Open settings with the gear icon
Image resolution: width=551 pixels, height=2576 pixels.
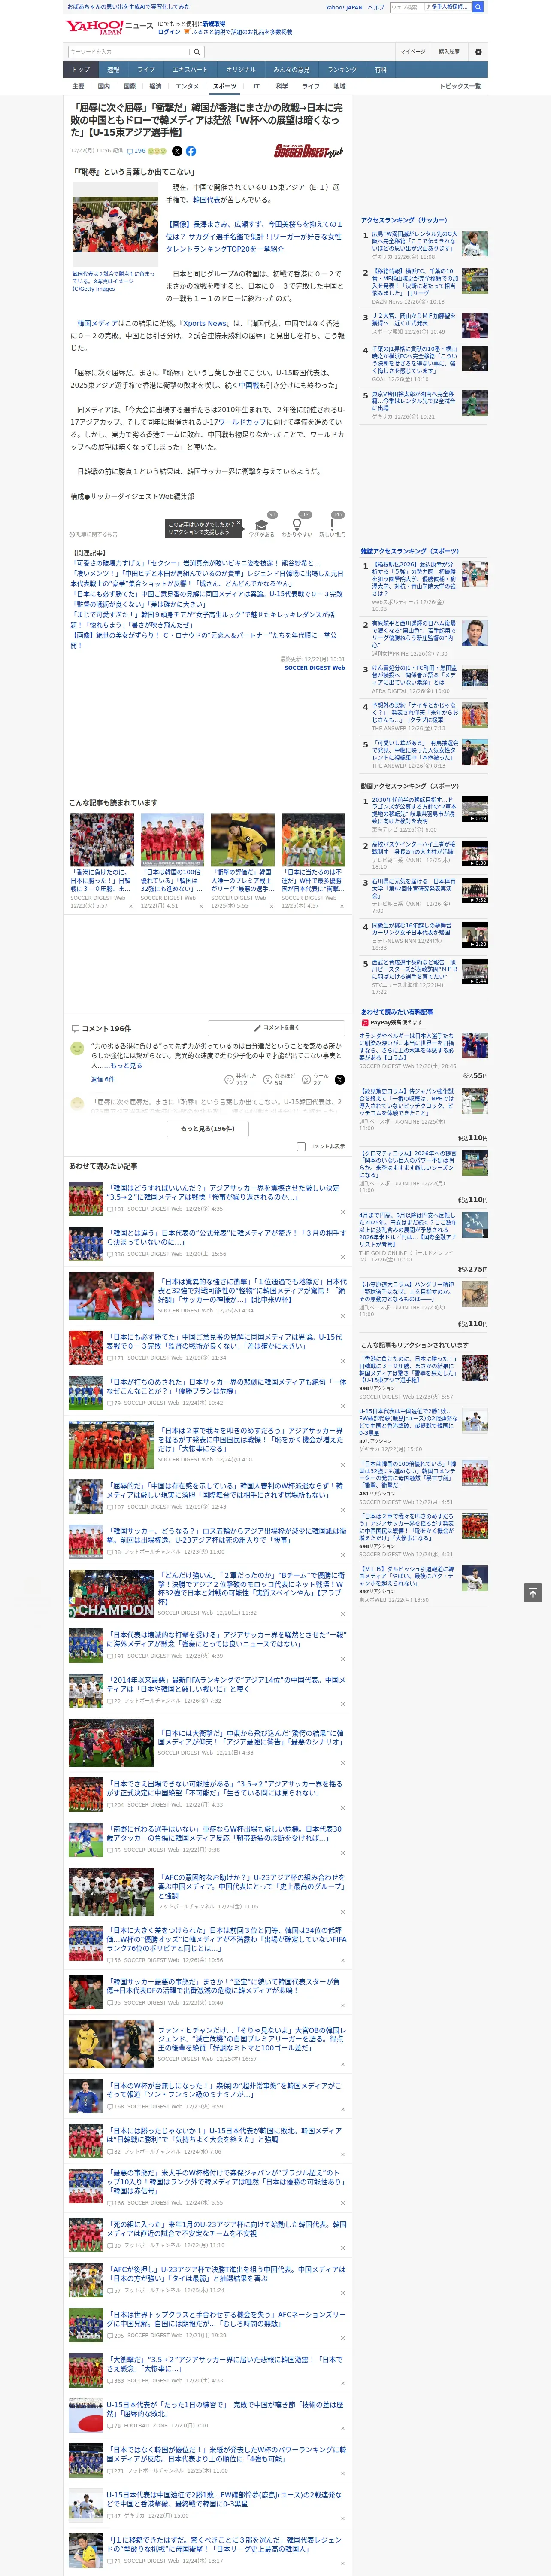478,52
